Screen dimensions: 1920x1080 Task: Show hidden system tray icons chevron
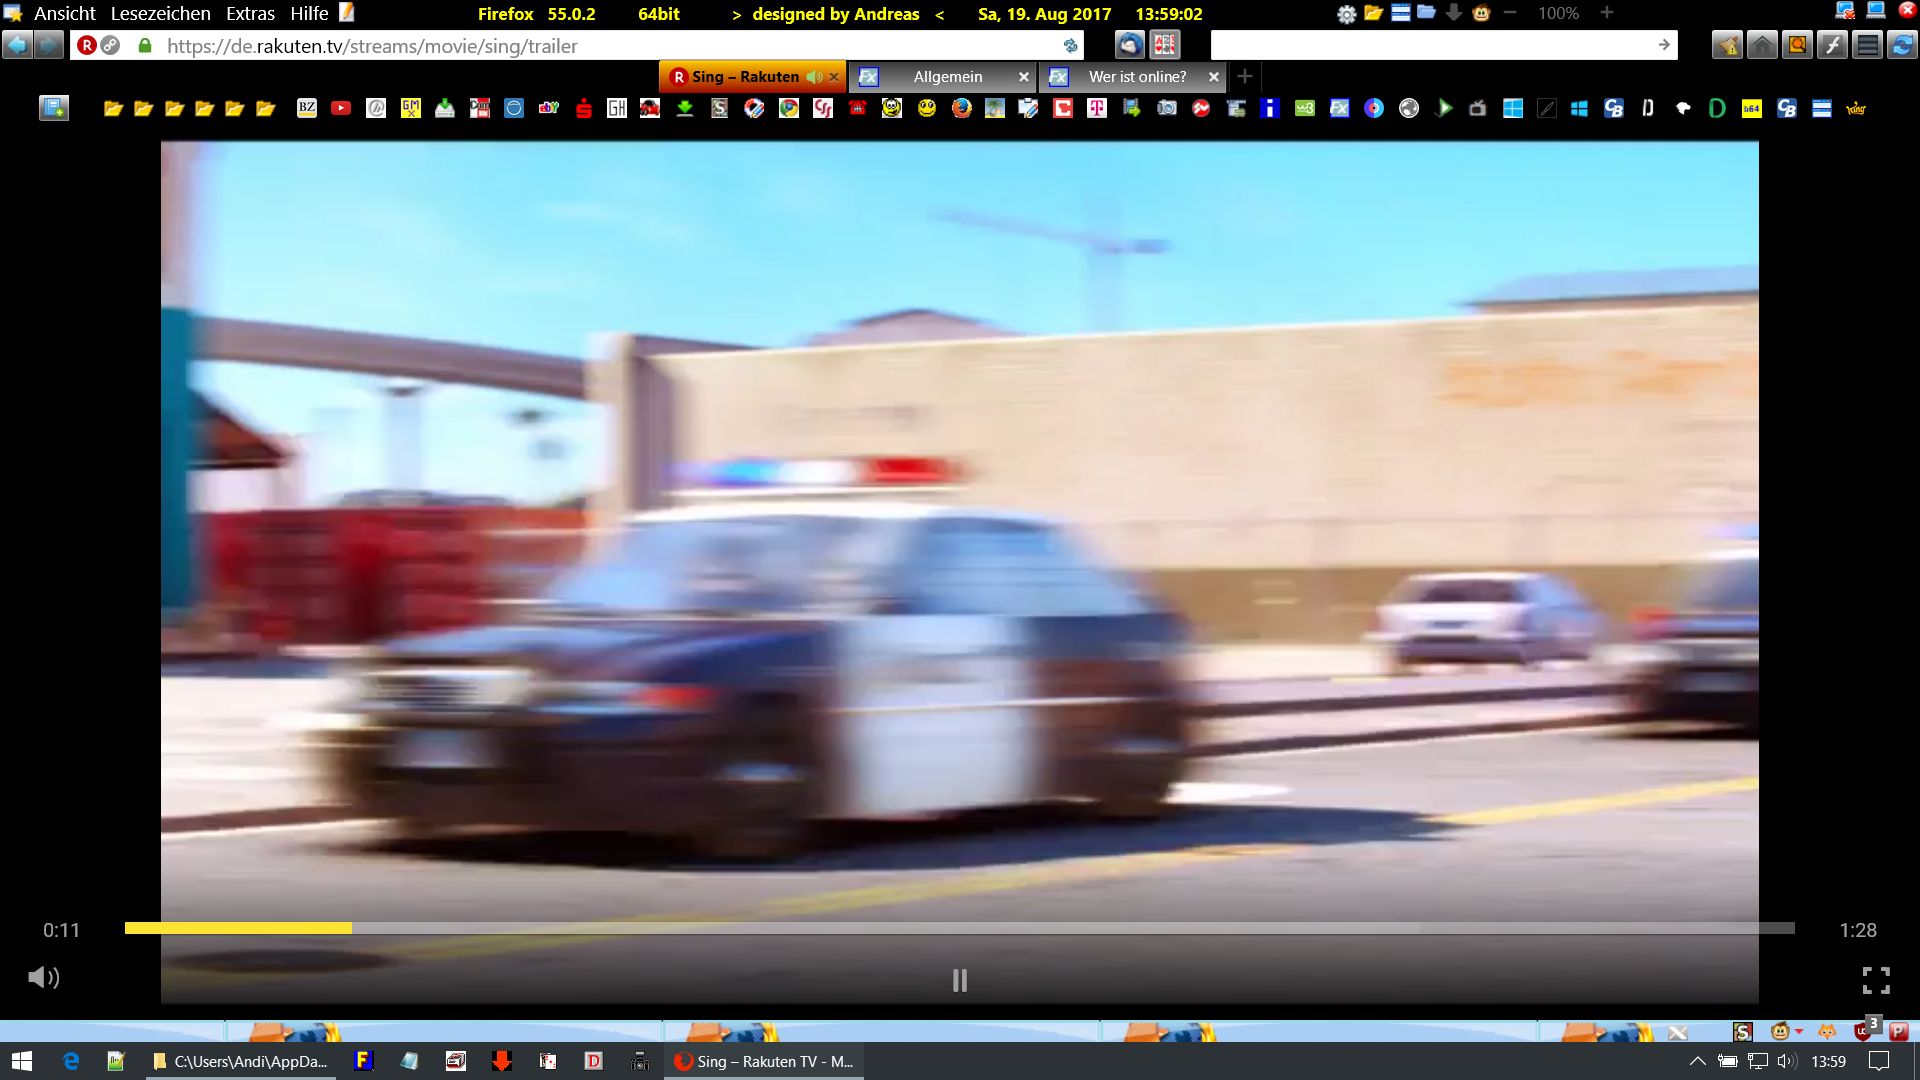click(x=1697, y=1061)
